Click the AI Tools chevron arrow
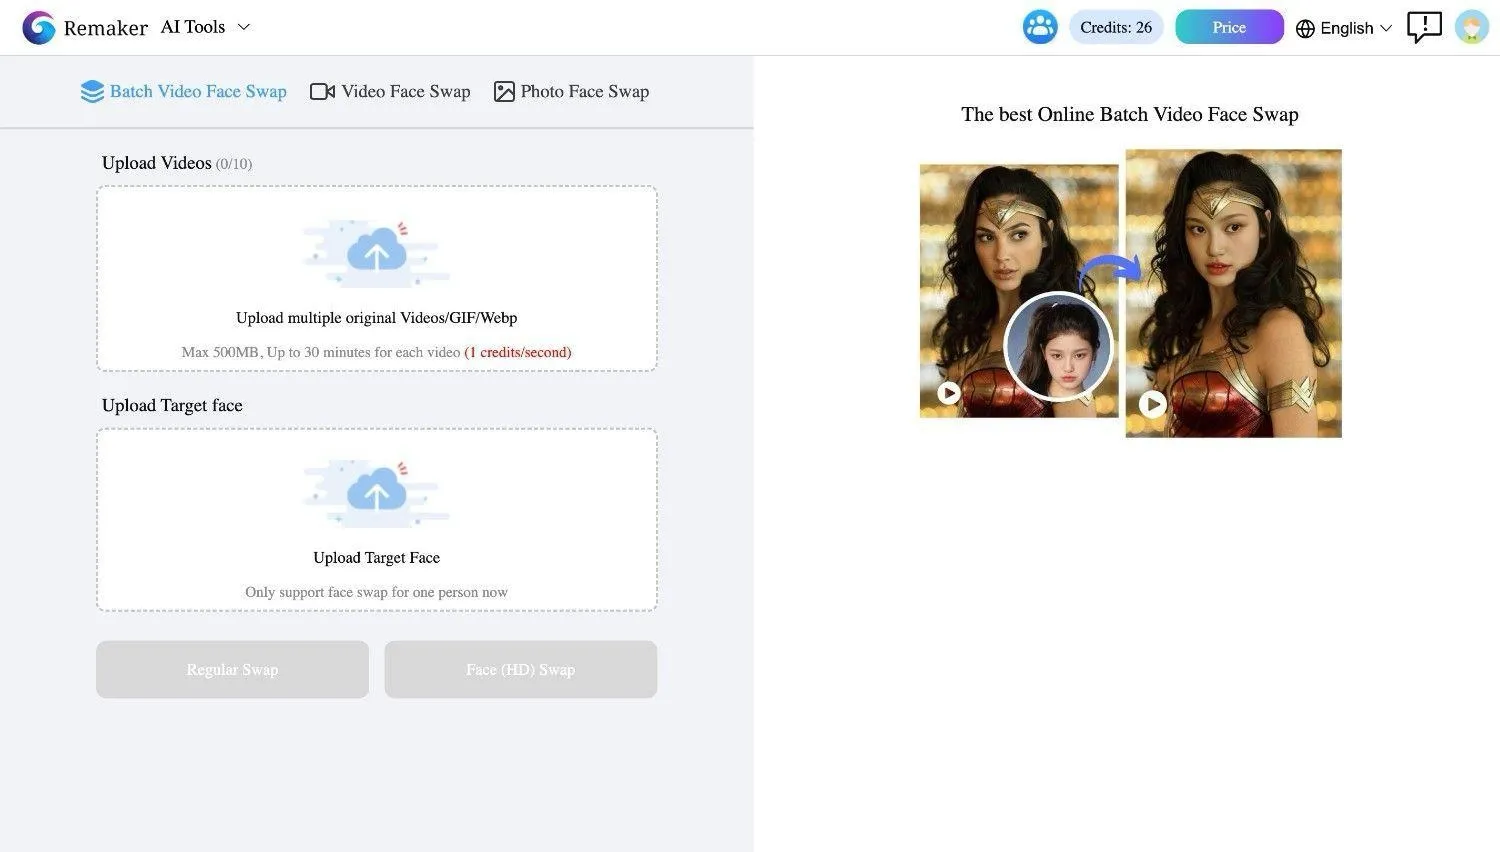This screenshot has height=852, width=1500. click(243, 27)
